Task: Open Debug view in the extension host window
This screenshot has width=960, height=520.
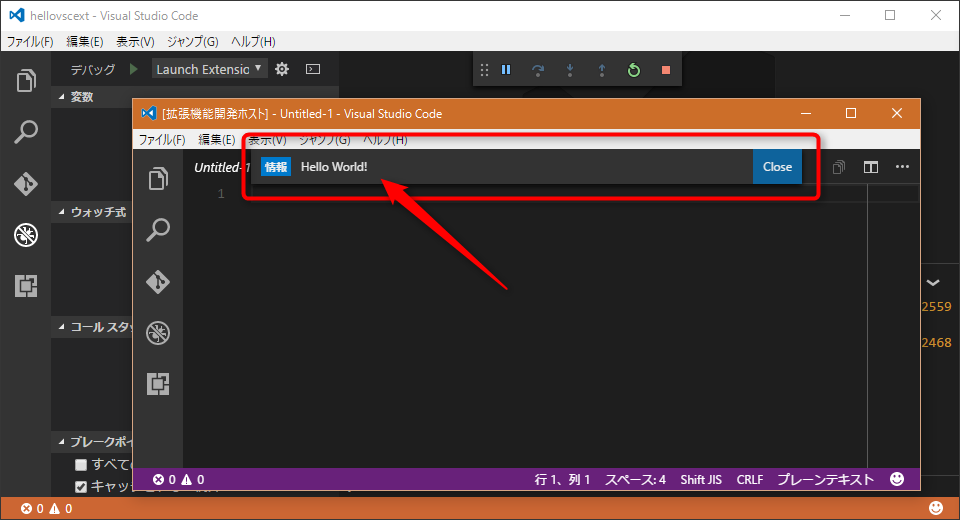Action: click(x=158, y=333)
